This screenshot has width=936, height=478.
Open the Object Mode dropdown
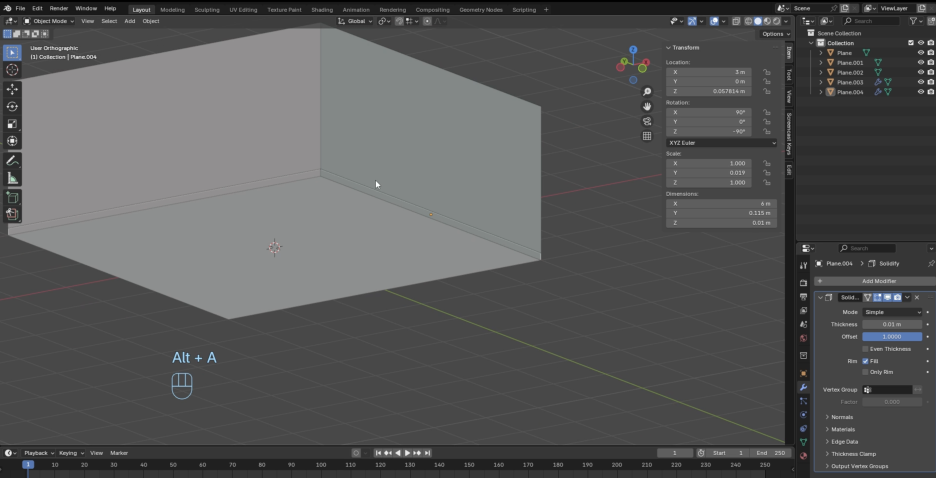click(x=48, y=21)
